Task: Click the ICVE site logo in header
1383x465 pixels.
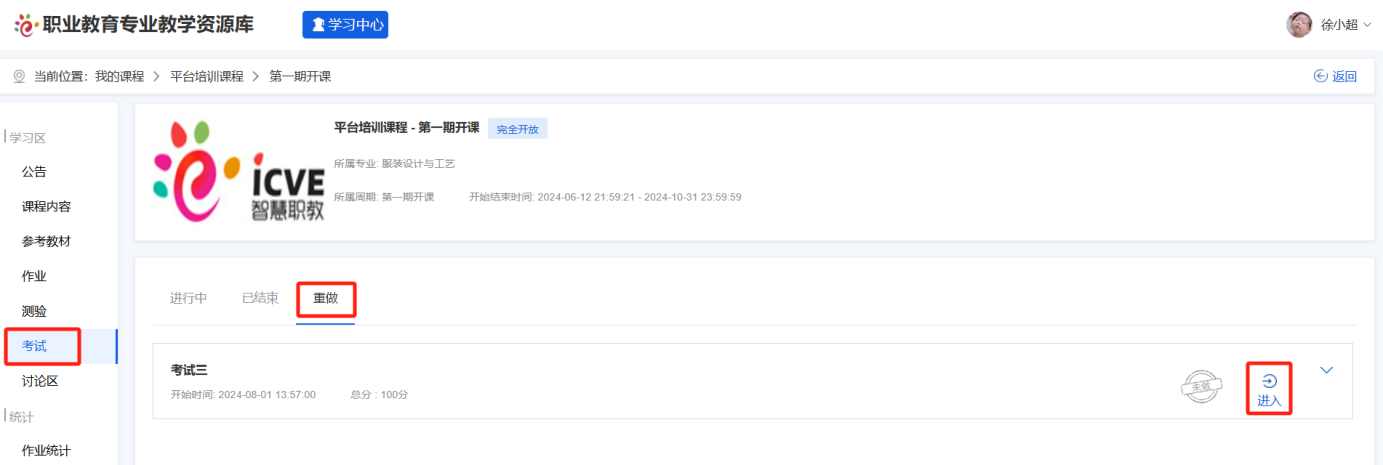Action: (x=26, y=25)
